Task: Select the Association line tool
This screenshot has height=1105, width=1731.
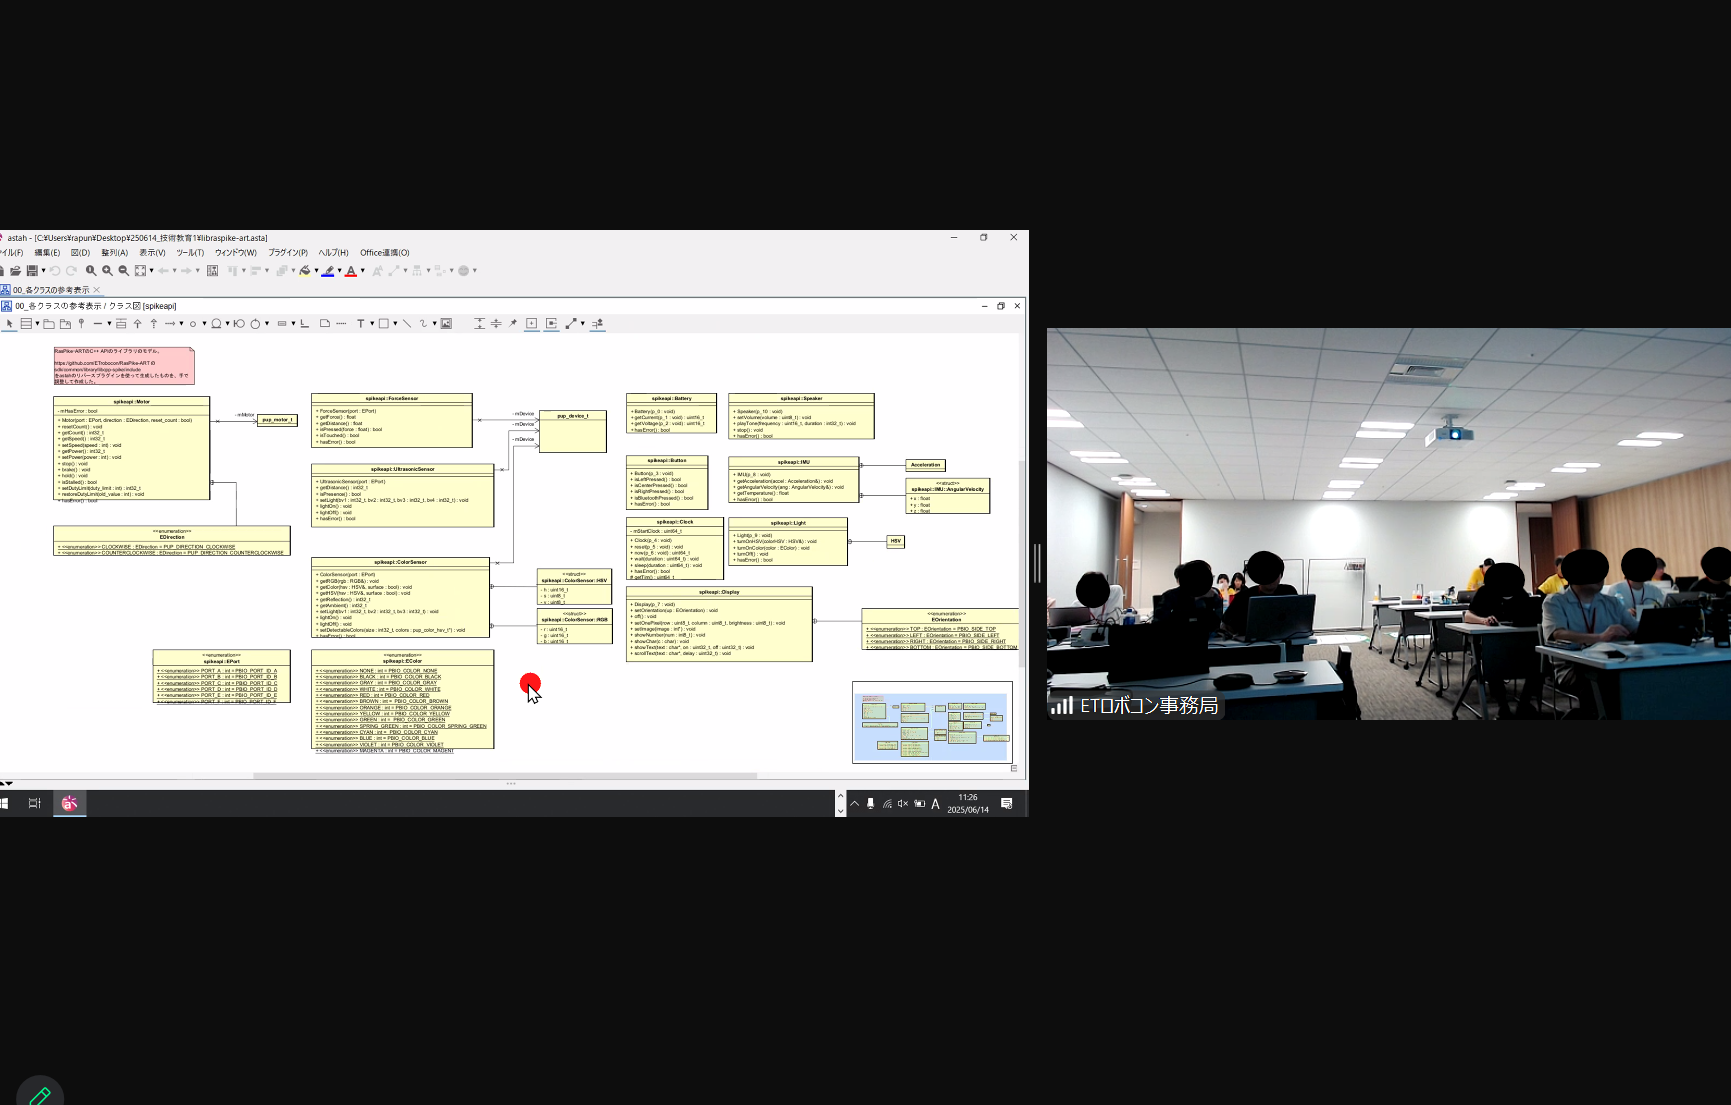Action: 97,323
